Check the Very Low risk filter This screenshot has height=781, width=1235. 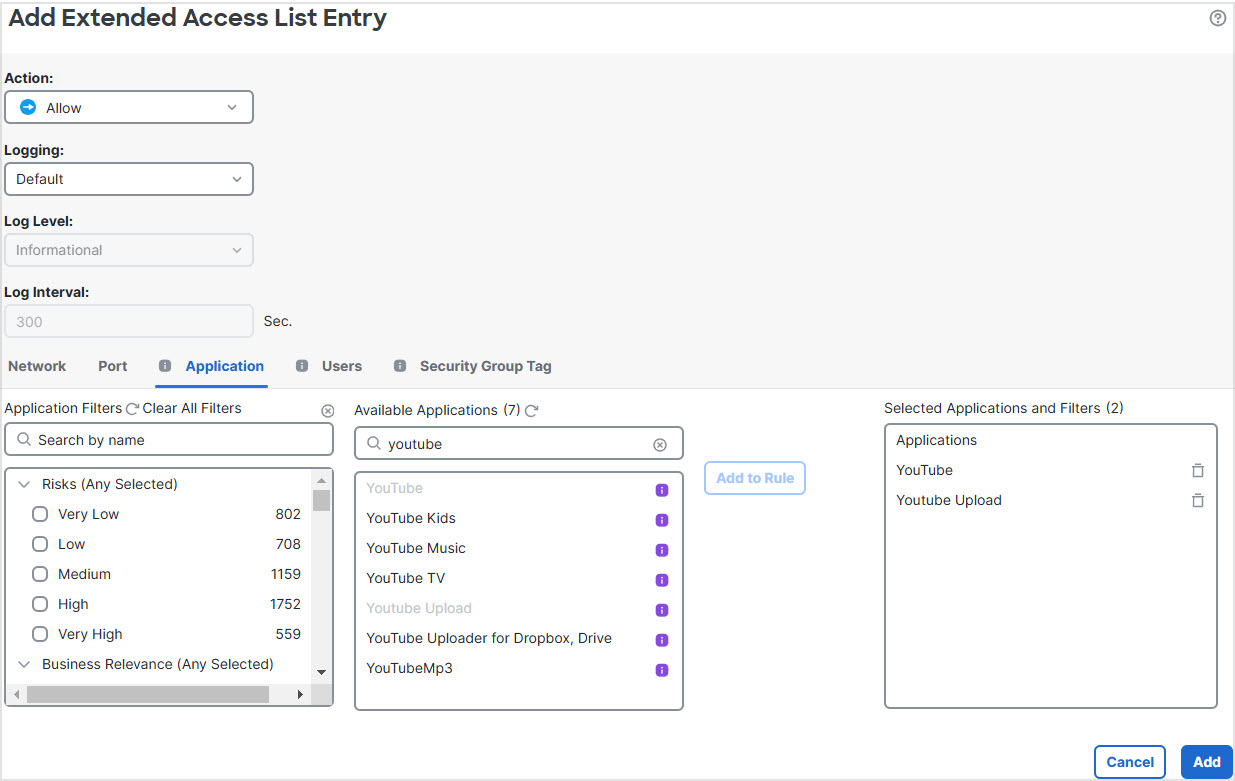[39, 514]
